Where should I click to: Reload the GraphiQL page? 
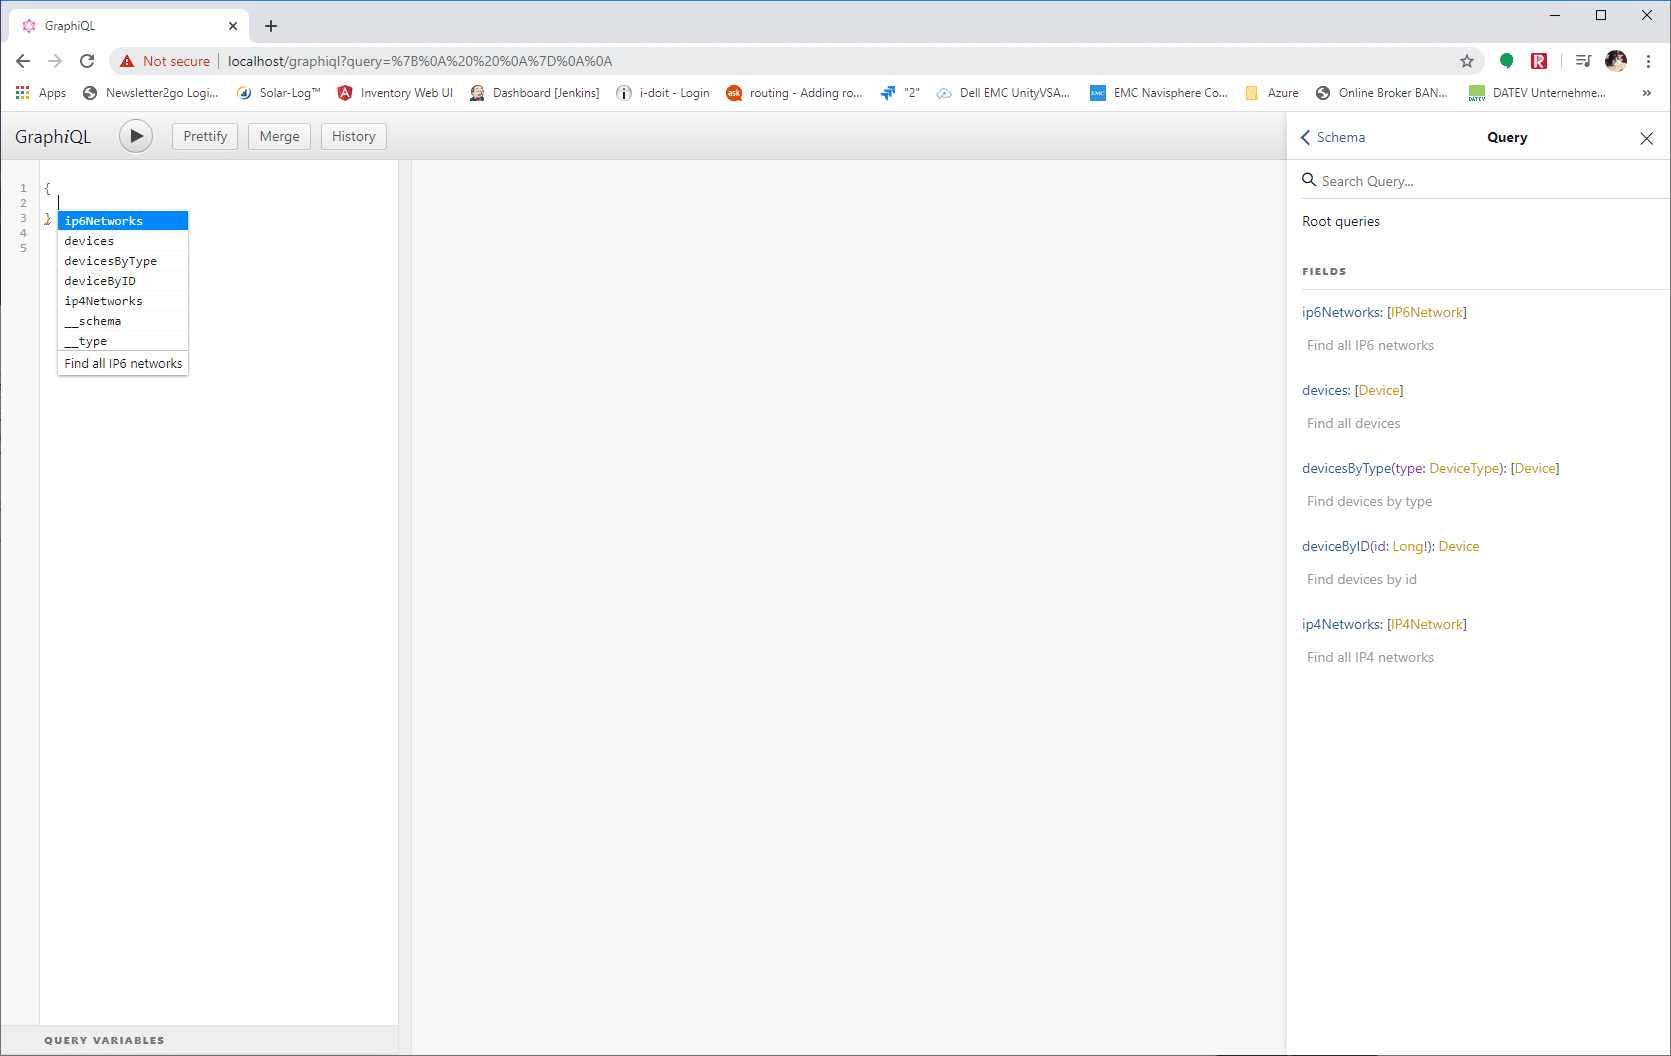(x=87, y=61)
